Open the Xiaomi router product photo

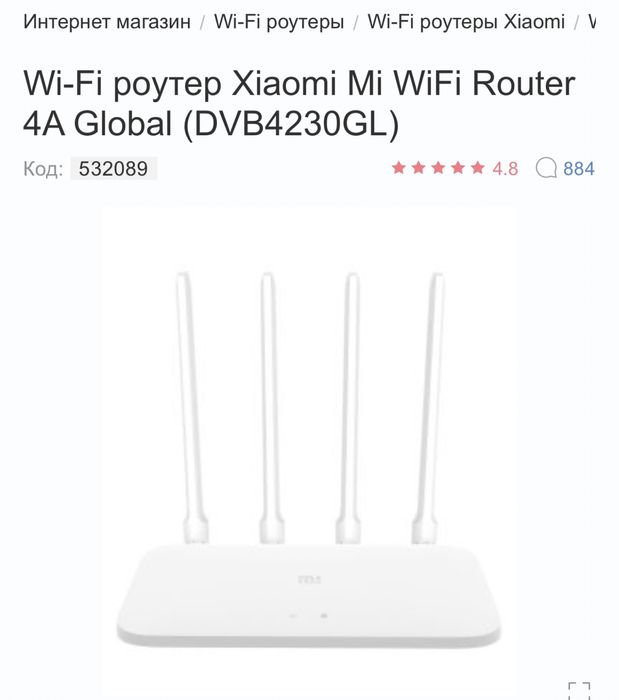(x=308, y=451)
